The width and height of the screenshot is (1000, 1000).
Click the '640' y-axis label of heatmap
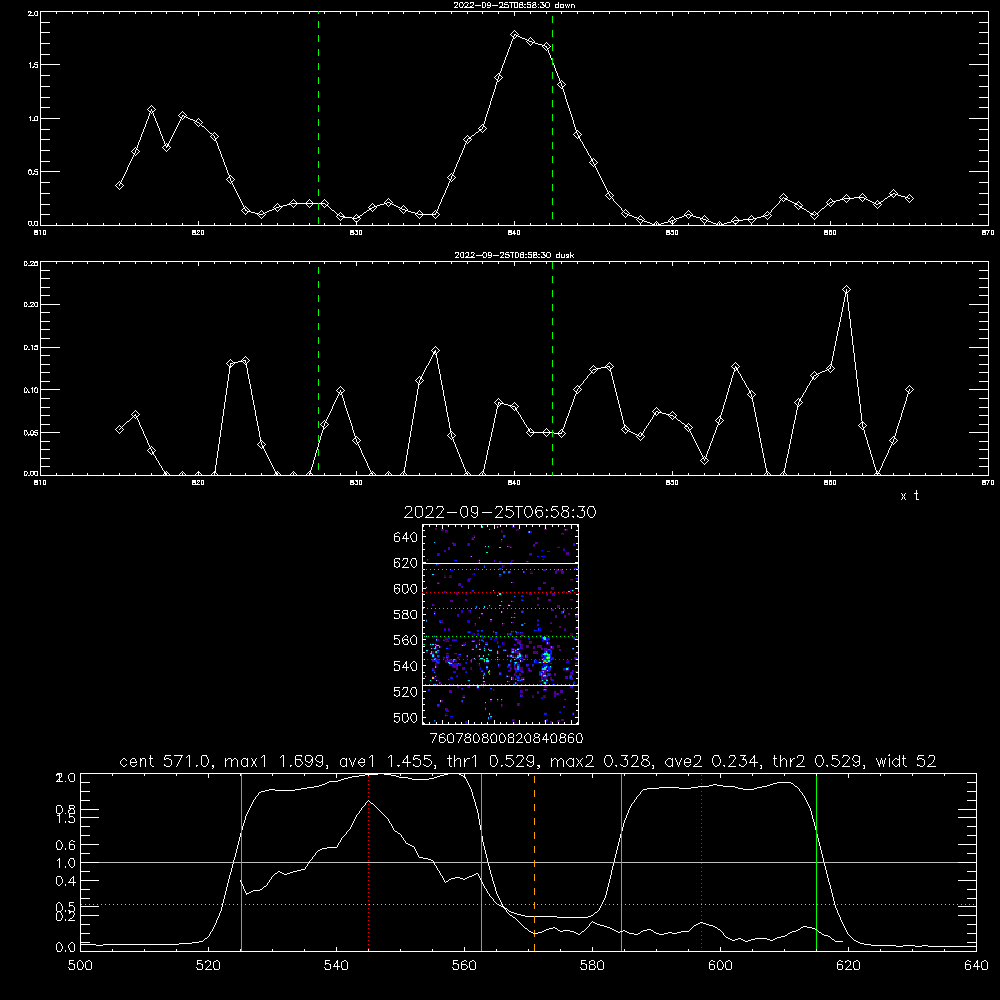[x=406, y=538]
